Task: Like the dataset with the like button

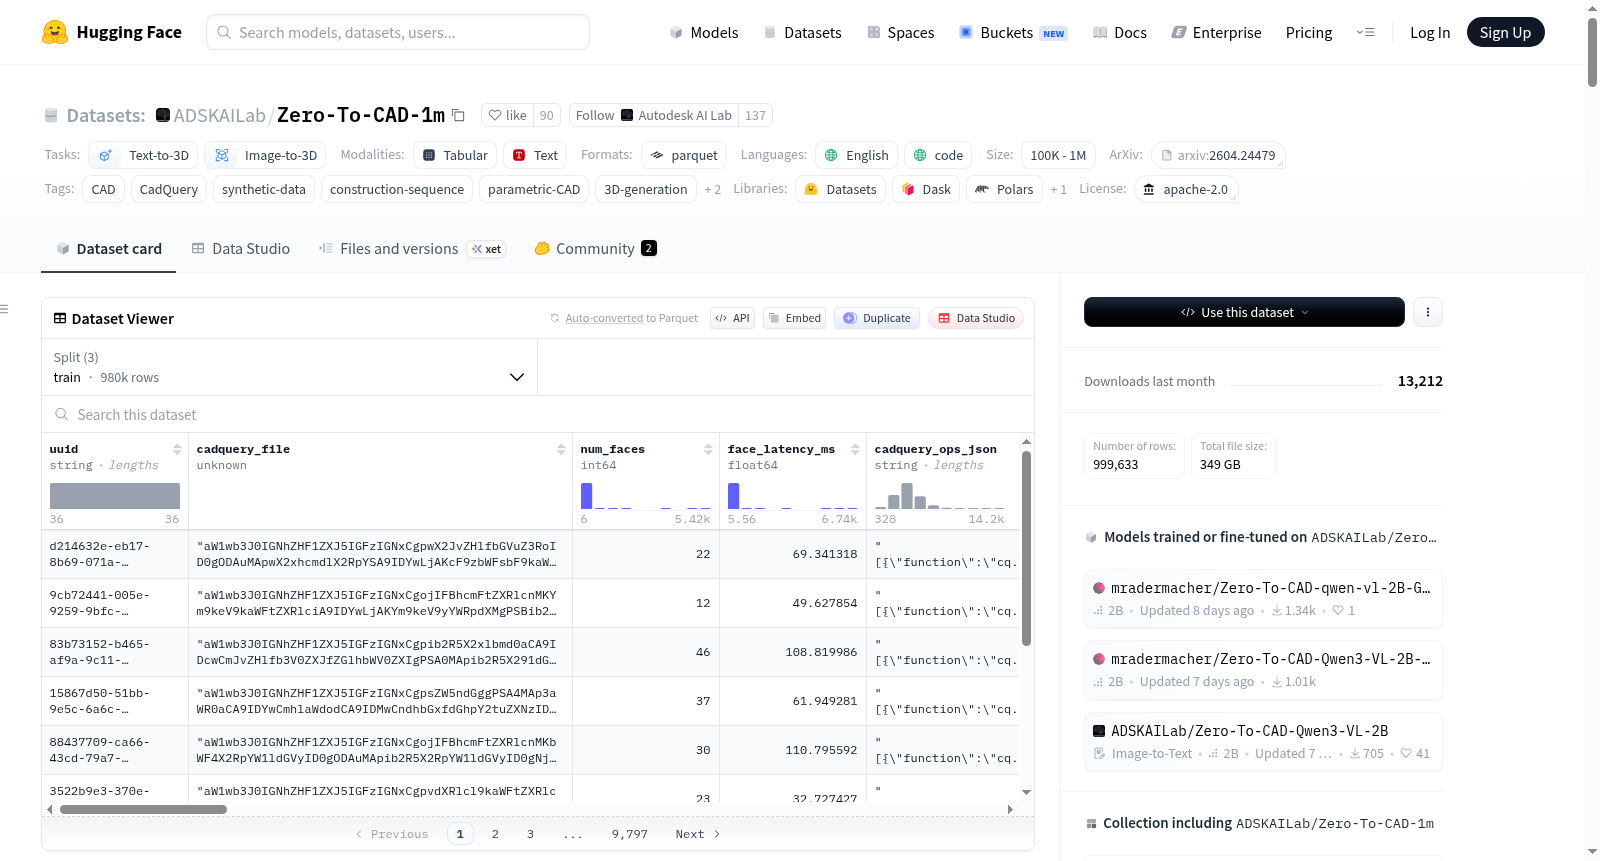Action: coord(507,115)
